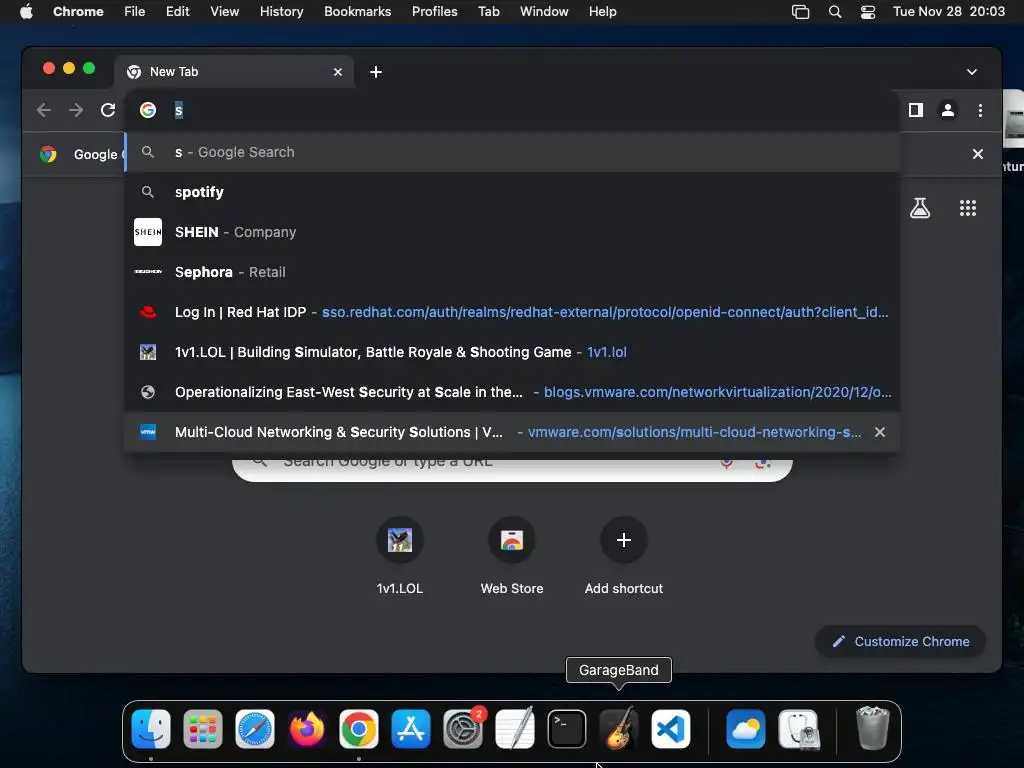Click the voice search microphone icon

(x=726, y=462)
